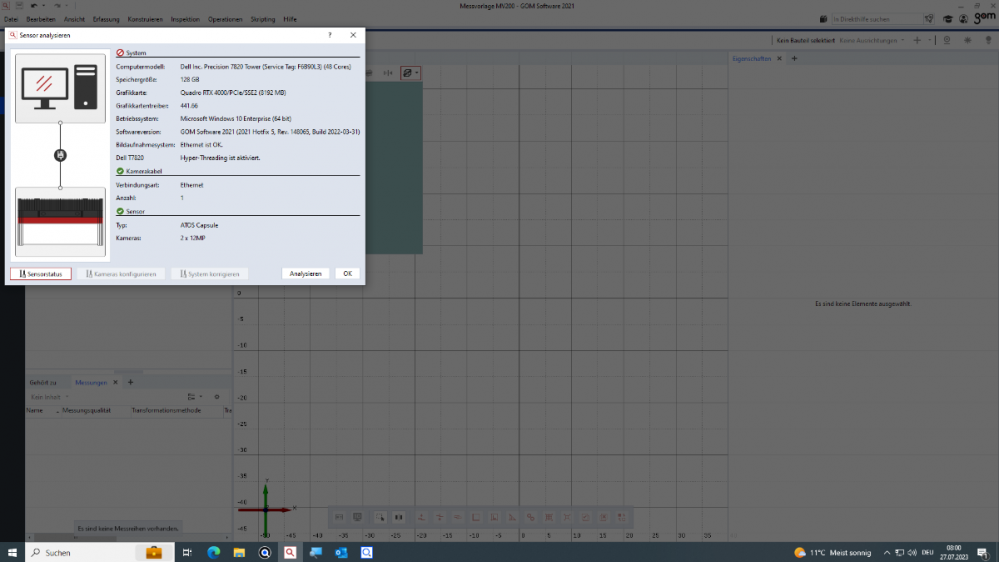This screenshot has width=999, height=562.
Task: Click the Sensorstatus button in the dialog
Action: [x=41, y=273]
